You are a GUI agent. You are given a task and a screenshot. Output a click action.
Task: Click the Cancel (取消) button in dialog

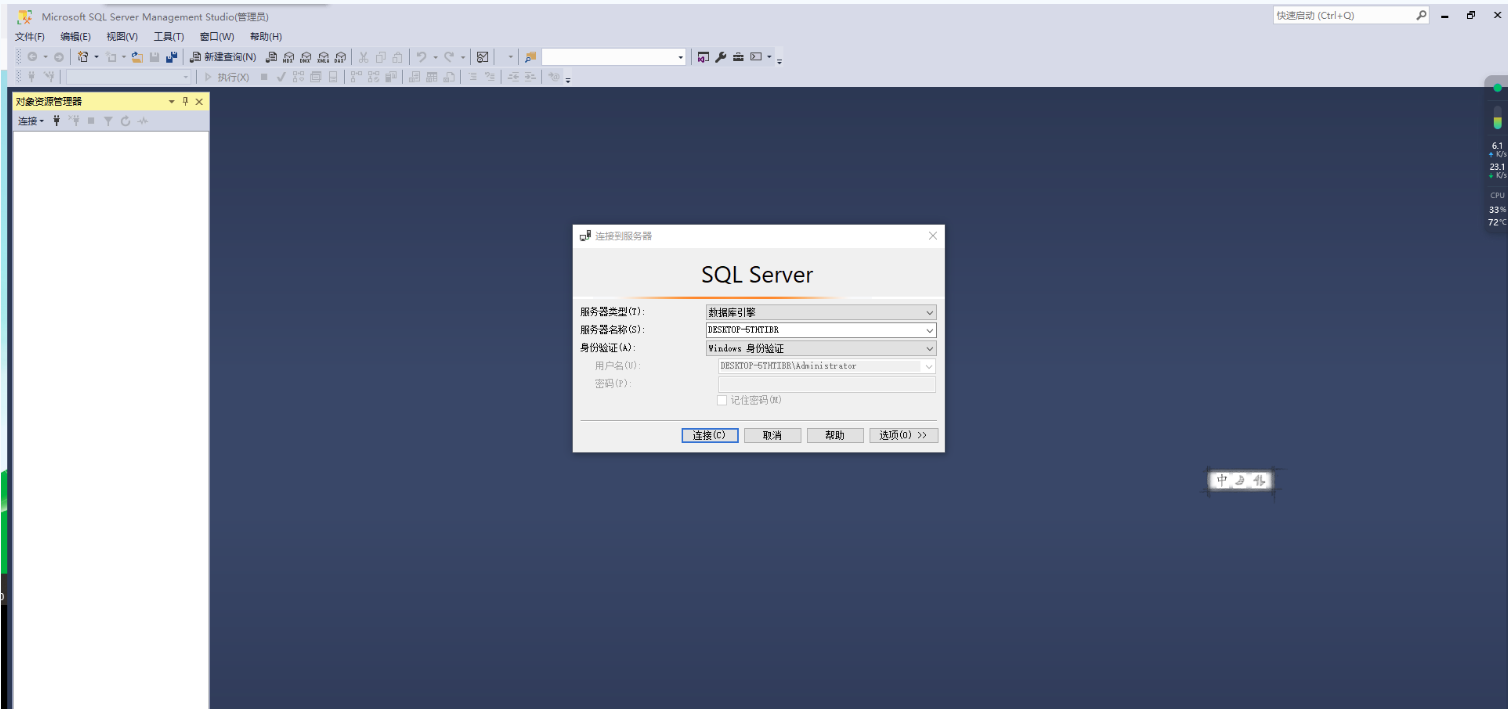click(772, 435)
